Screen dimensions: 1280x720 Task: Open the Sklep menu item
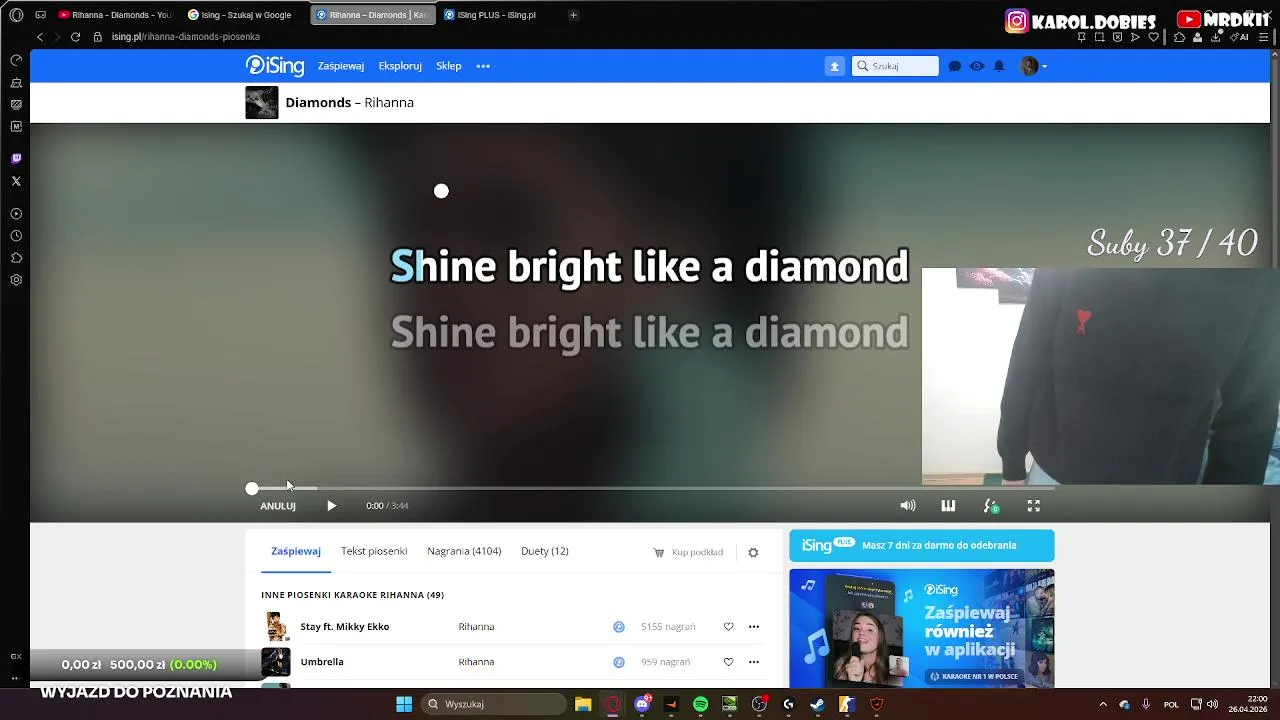pos(449,66)
